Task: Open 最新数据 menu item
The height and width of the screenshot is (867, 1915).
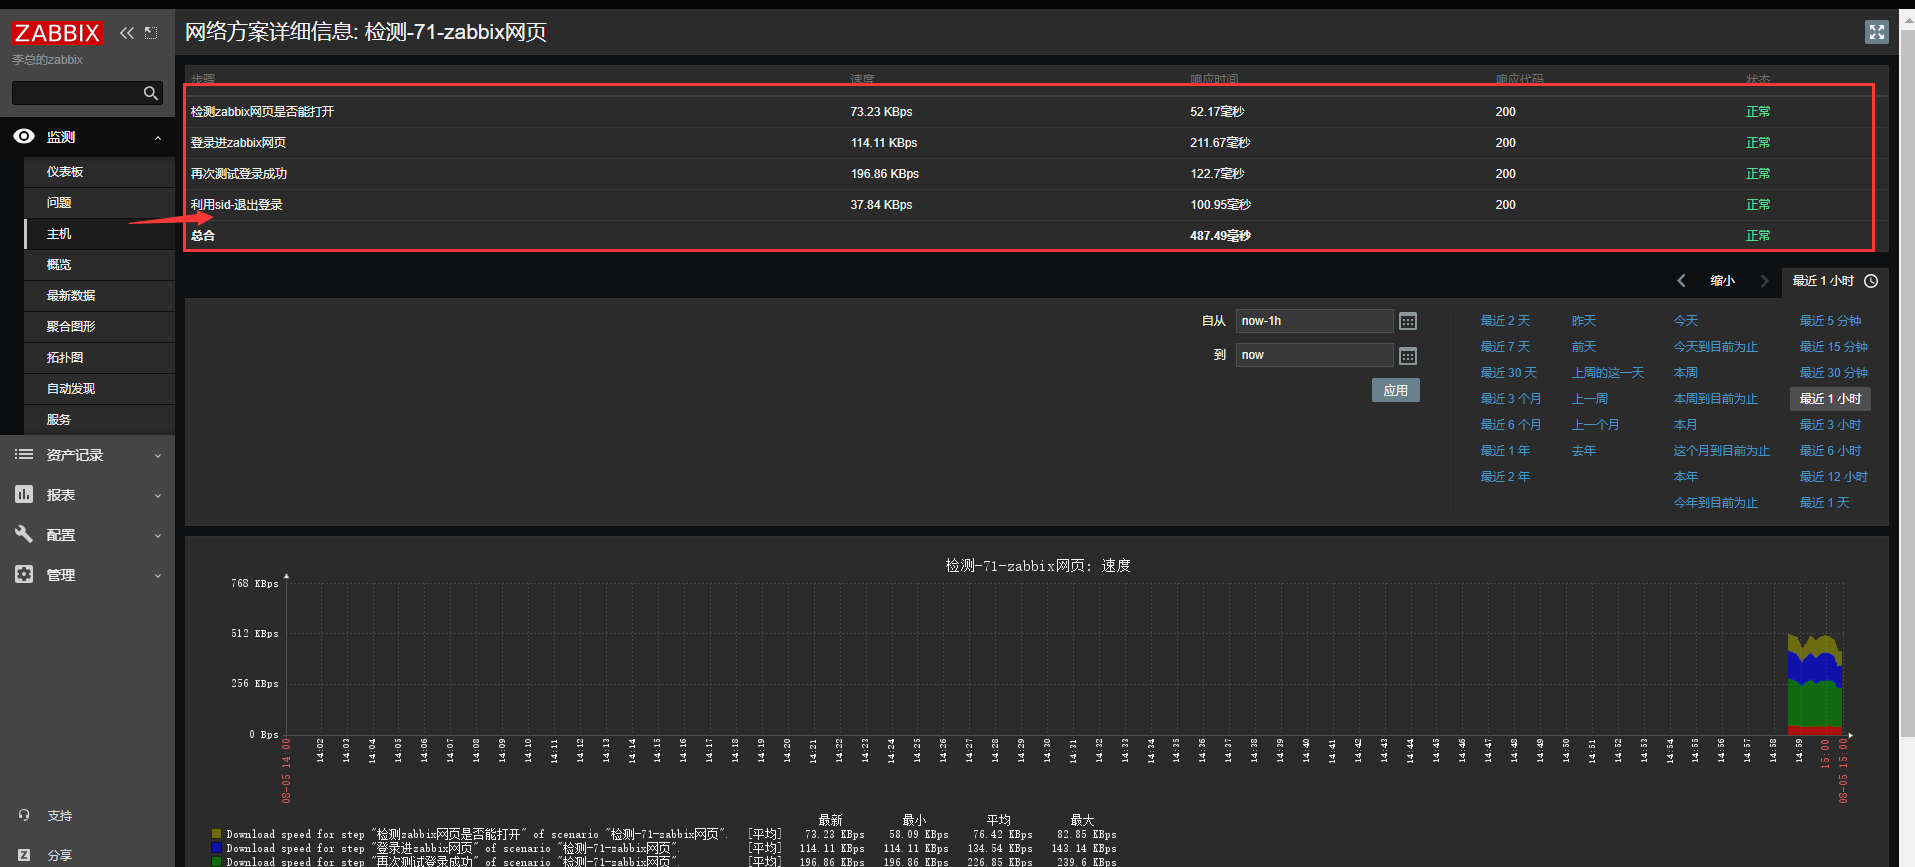Action: (71, 296)
